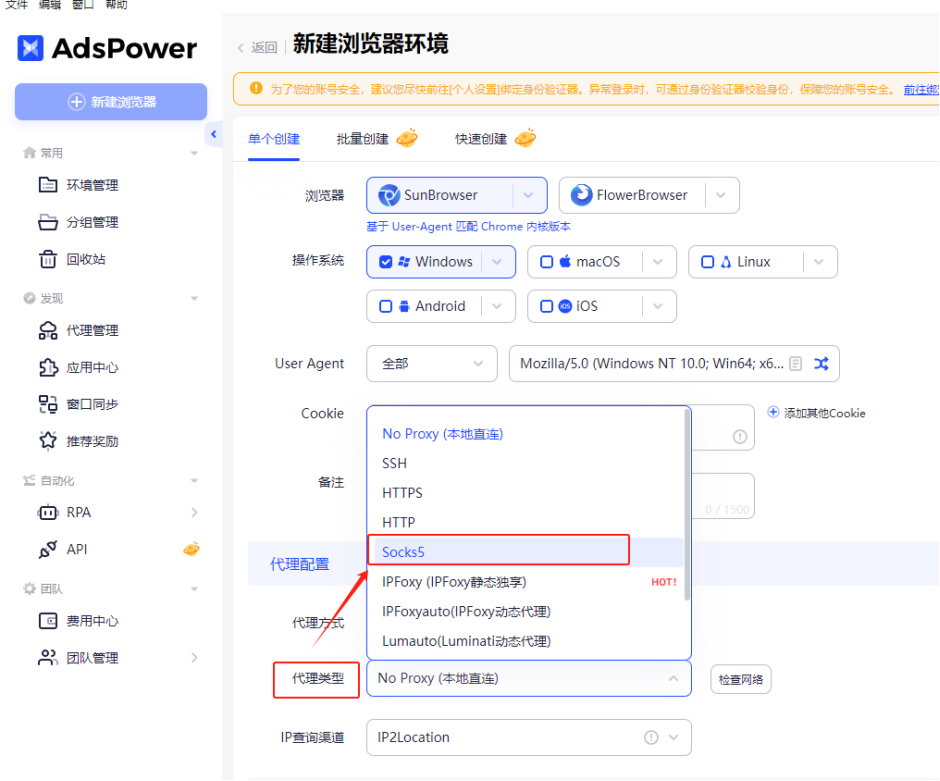Image resolution: width=940 pixels, height=781 pixels.
Task: Click the planet badge on 快速创建
Action: (525, 138)
